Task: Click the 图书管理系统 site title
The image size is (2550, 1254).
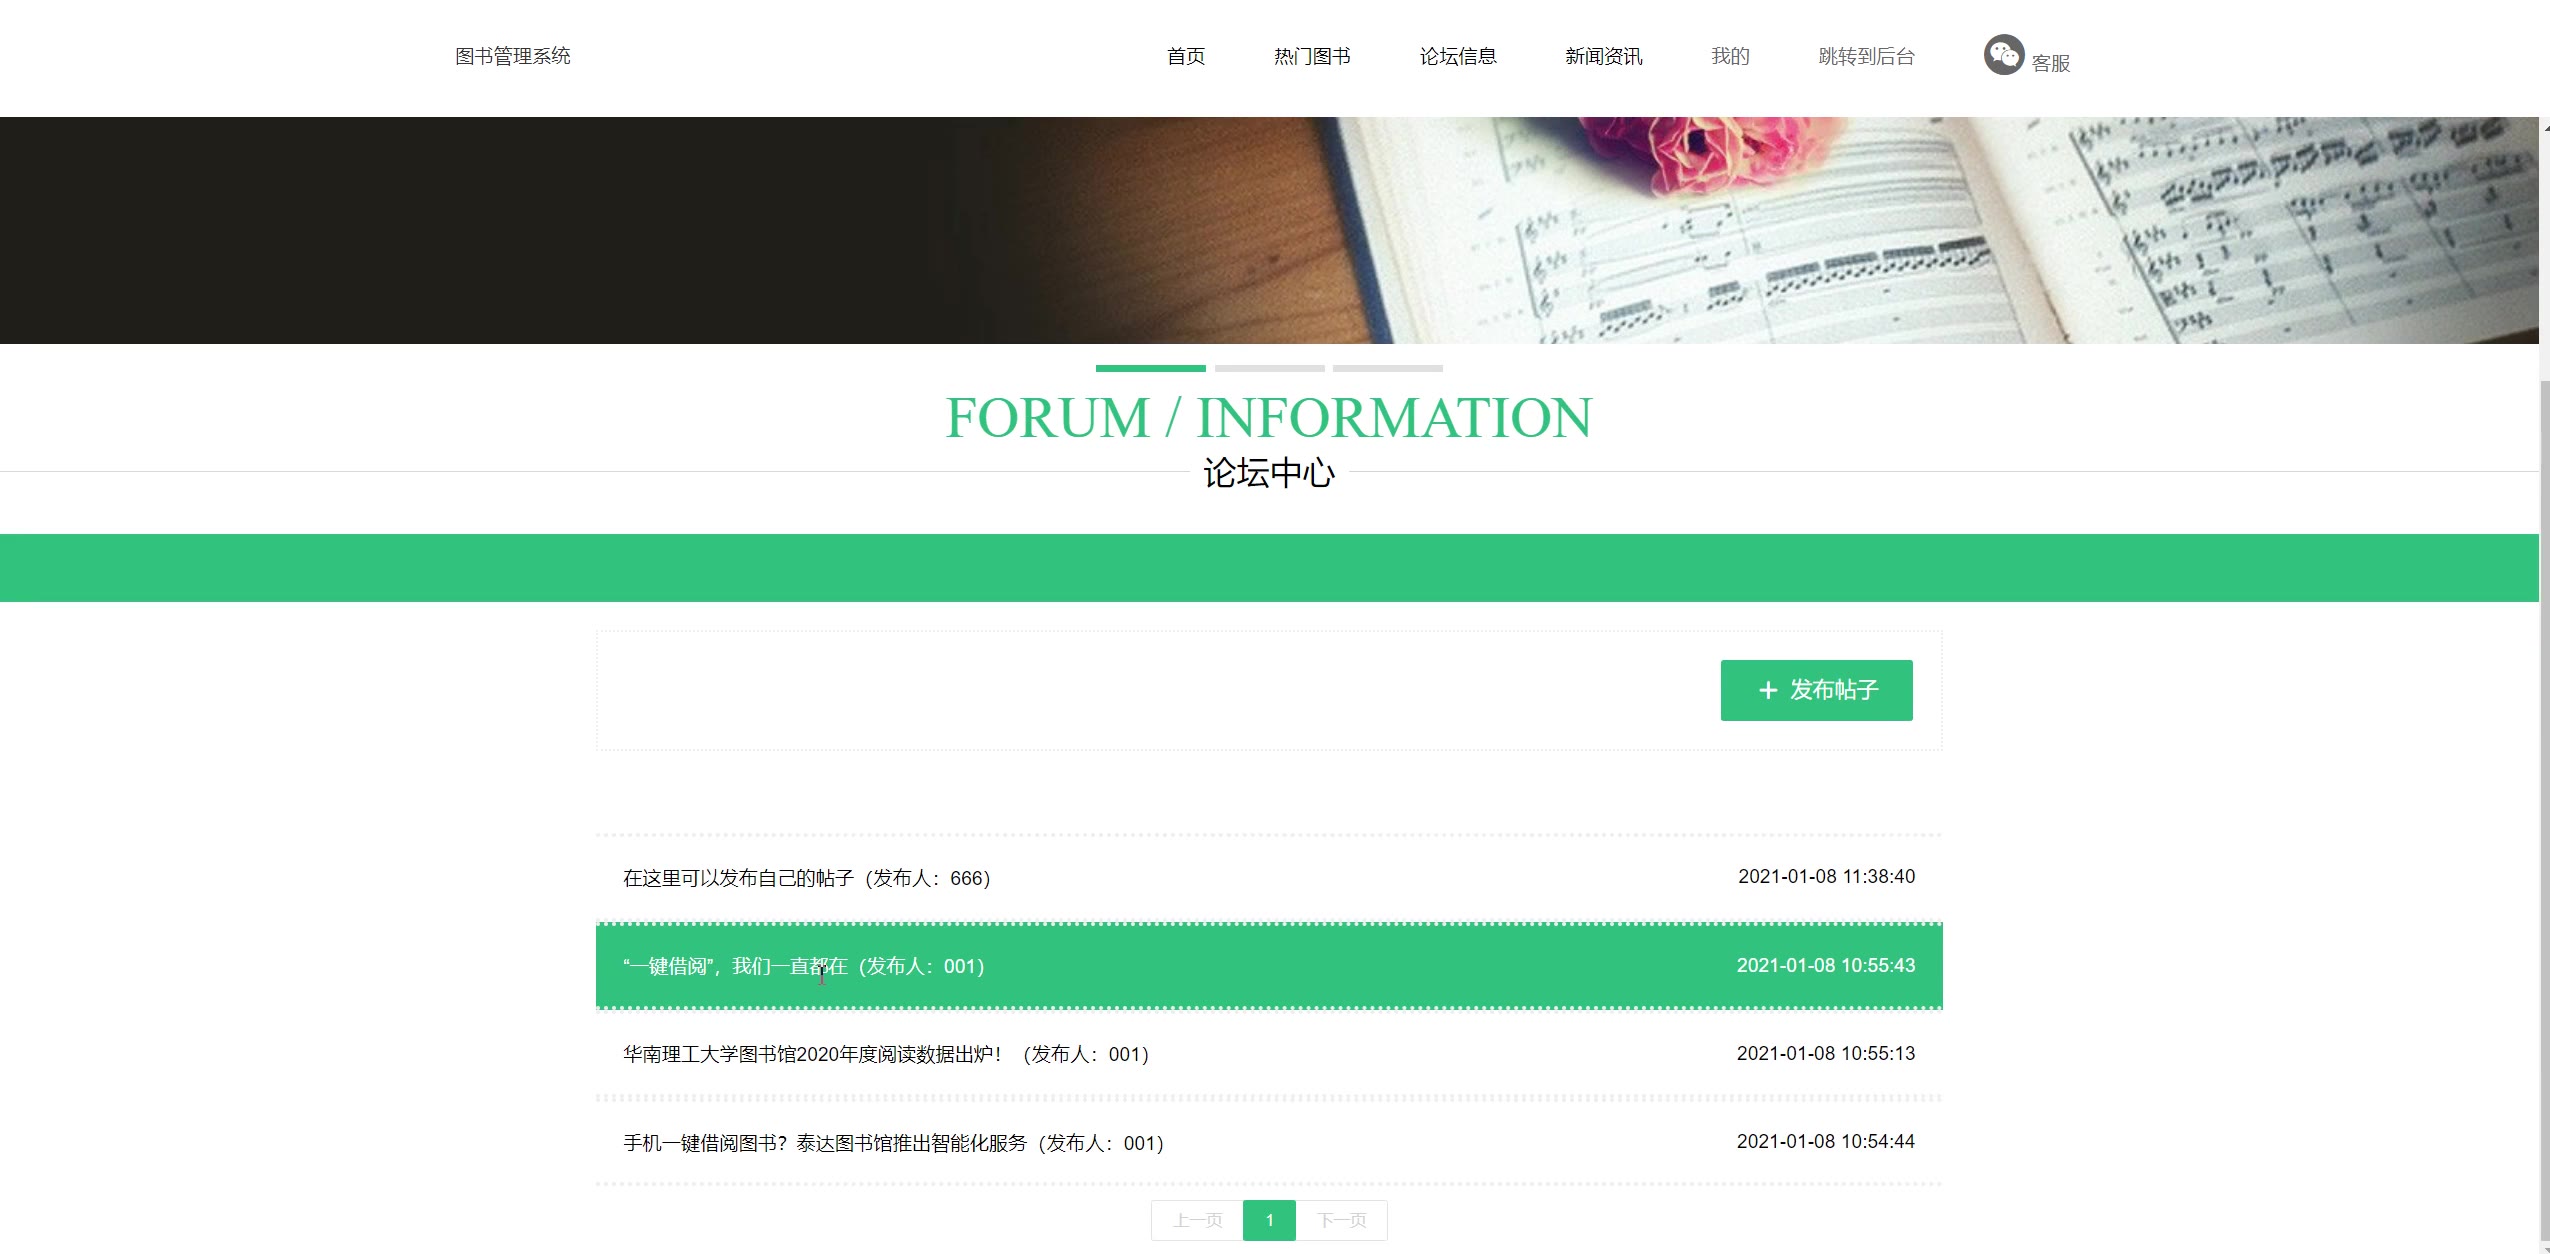Action: [512, 56]
